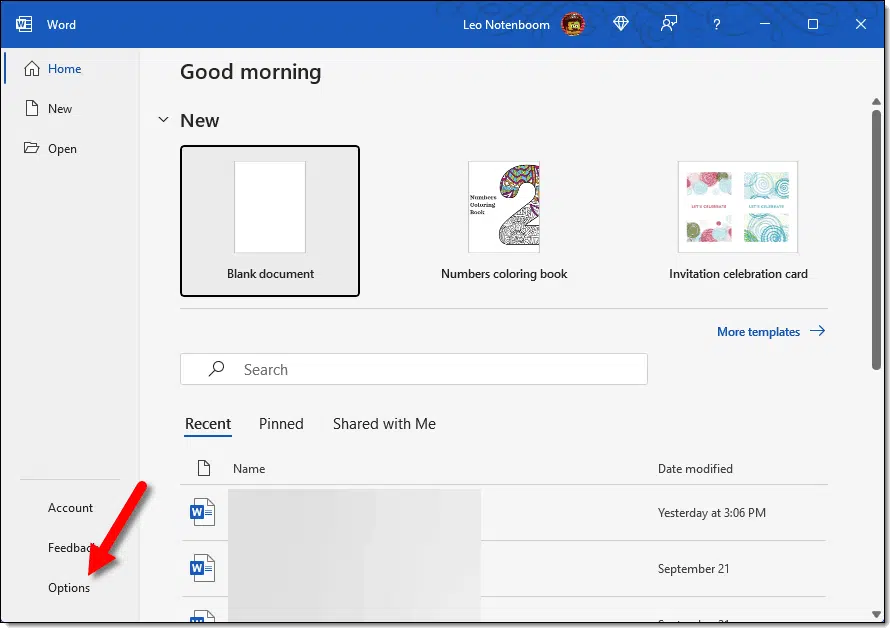Select New in the sidebar
The width and height of the screenshot is (895, 633).
(60, 109)
